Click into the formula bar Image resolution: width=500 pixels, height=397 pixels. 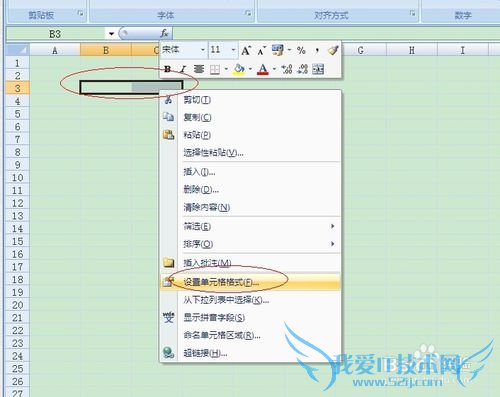336,34
